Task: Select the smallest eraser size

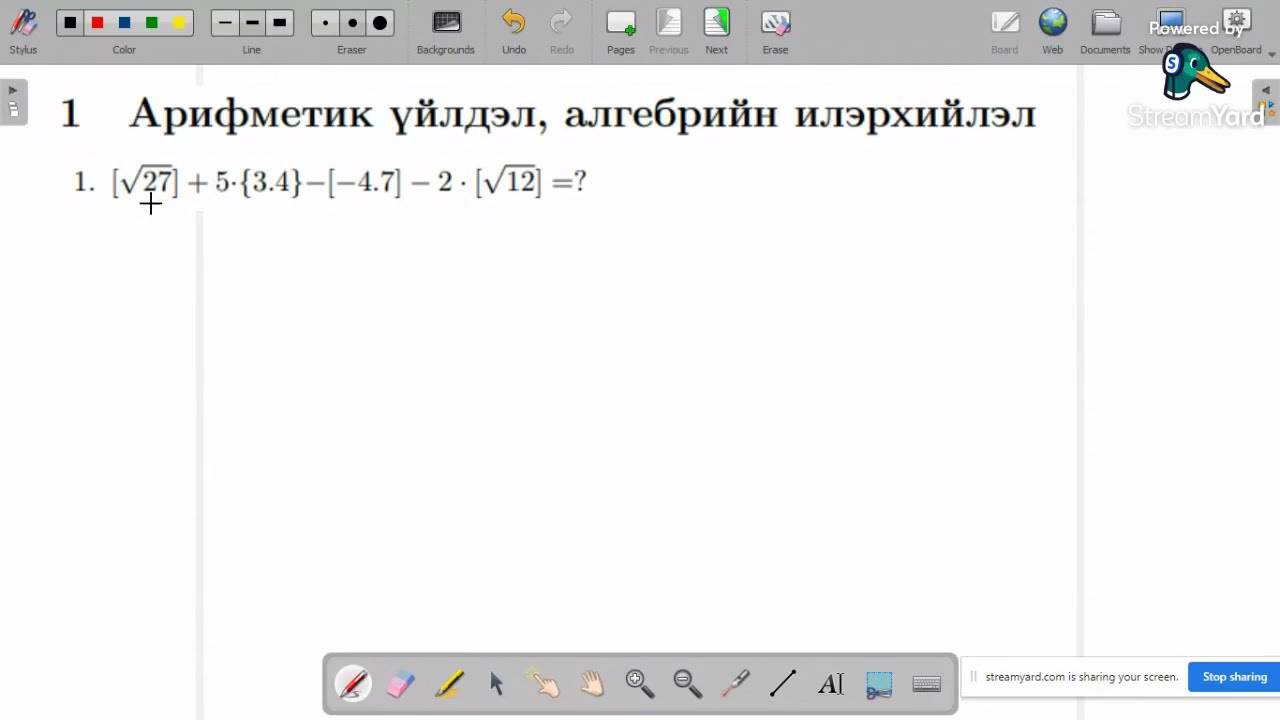Action: click(x=325, y=23)
